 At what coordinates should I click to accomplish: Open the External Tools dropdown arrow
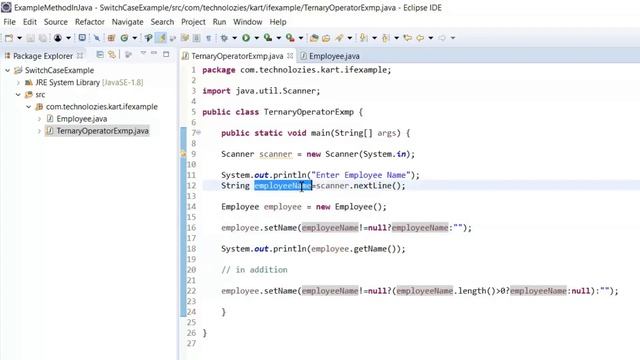301,38
